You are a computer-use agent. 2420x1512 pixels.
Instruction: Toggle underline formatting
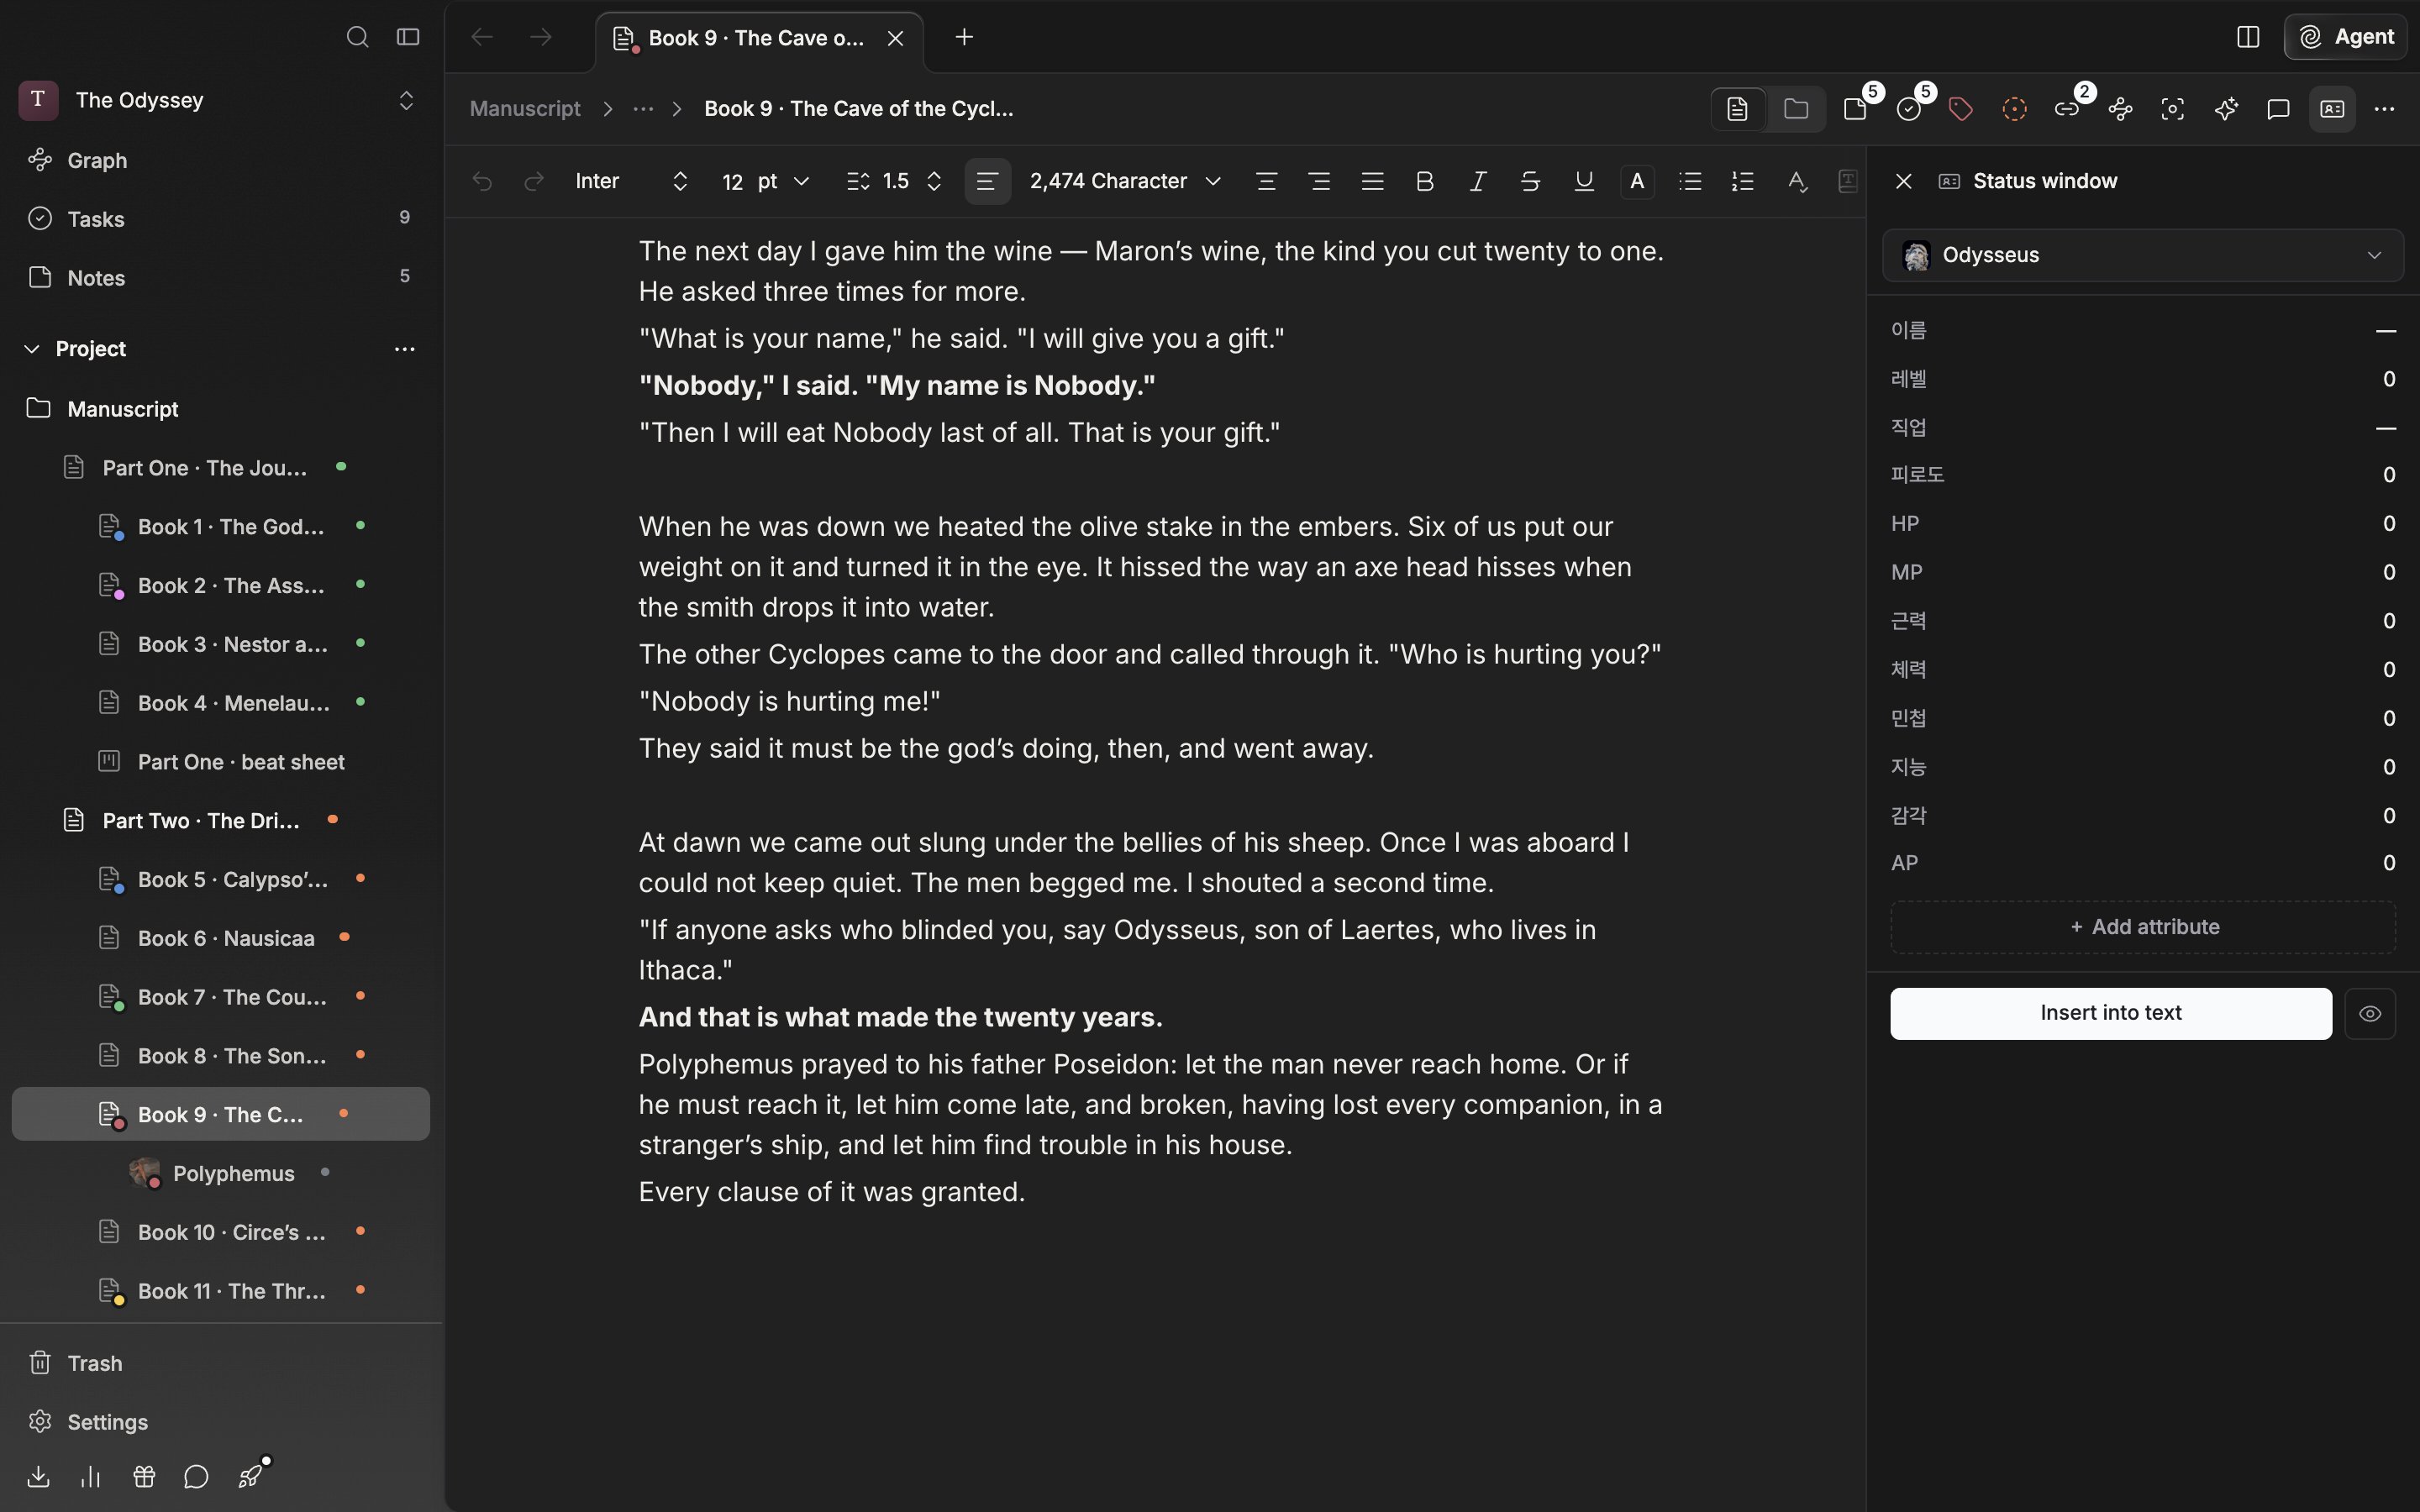(1584, 181)
